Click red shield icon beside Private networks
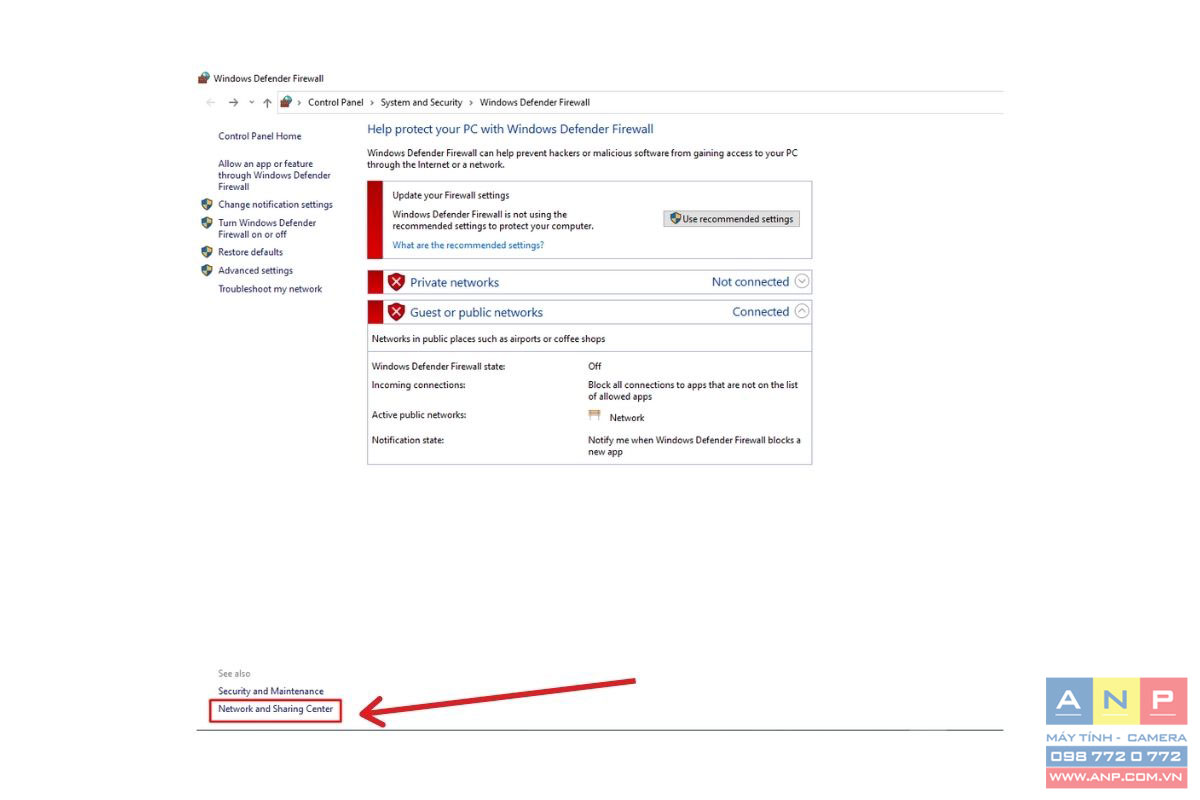The height and width of the screenshot is (800, 1200). [396, 282]
